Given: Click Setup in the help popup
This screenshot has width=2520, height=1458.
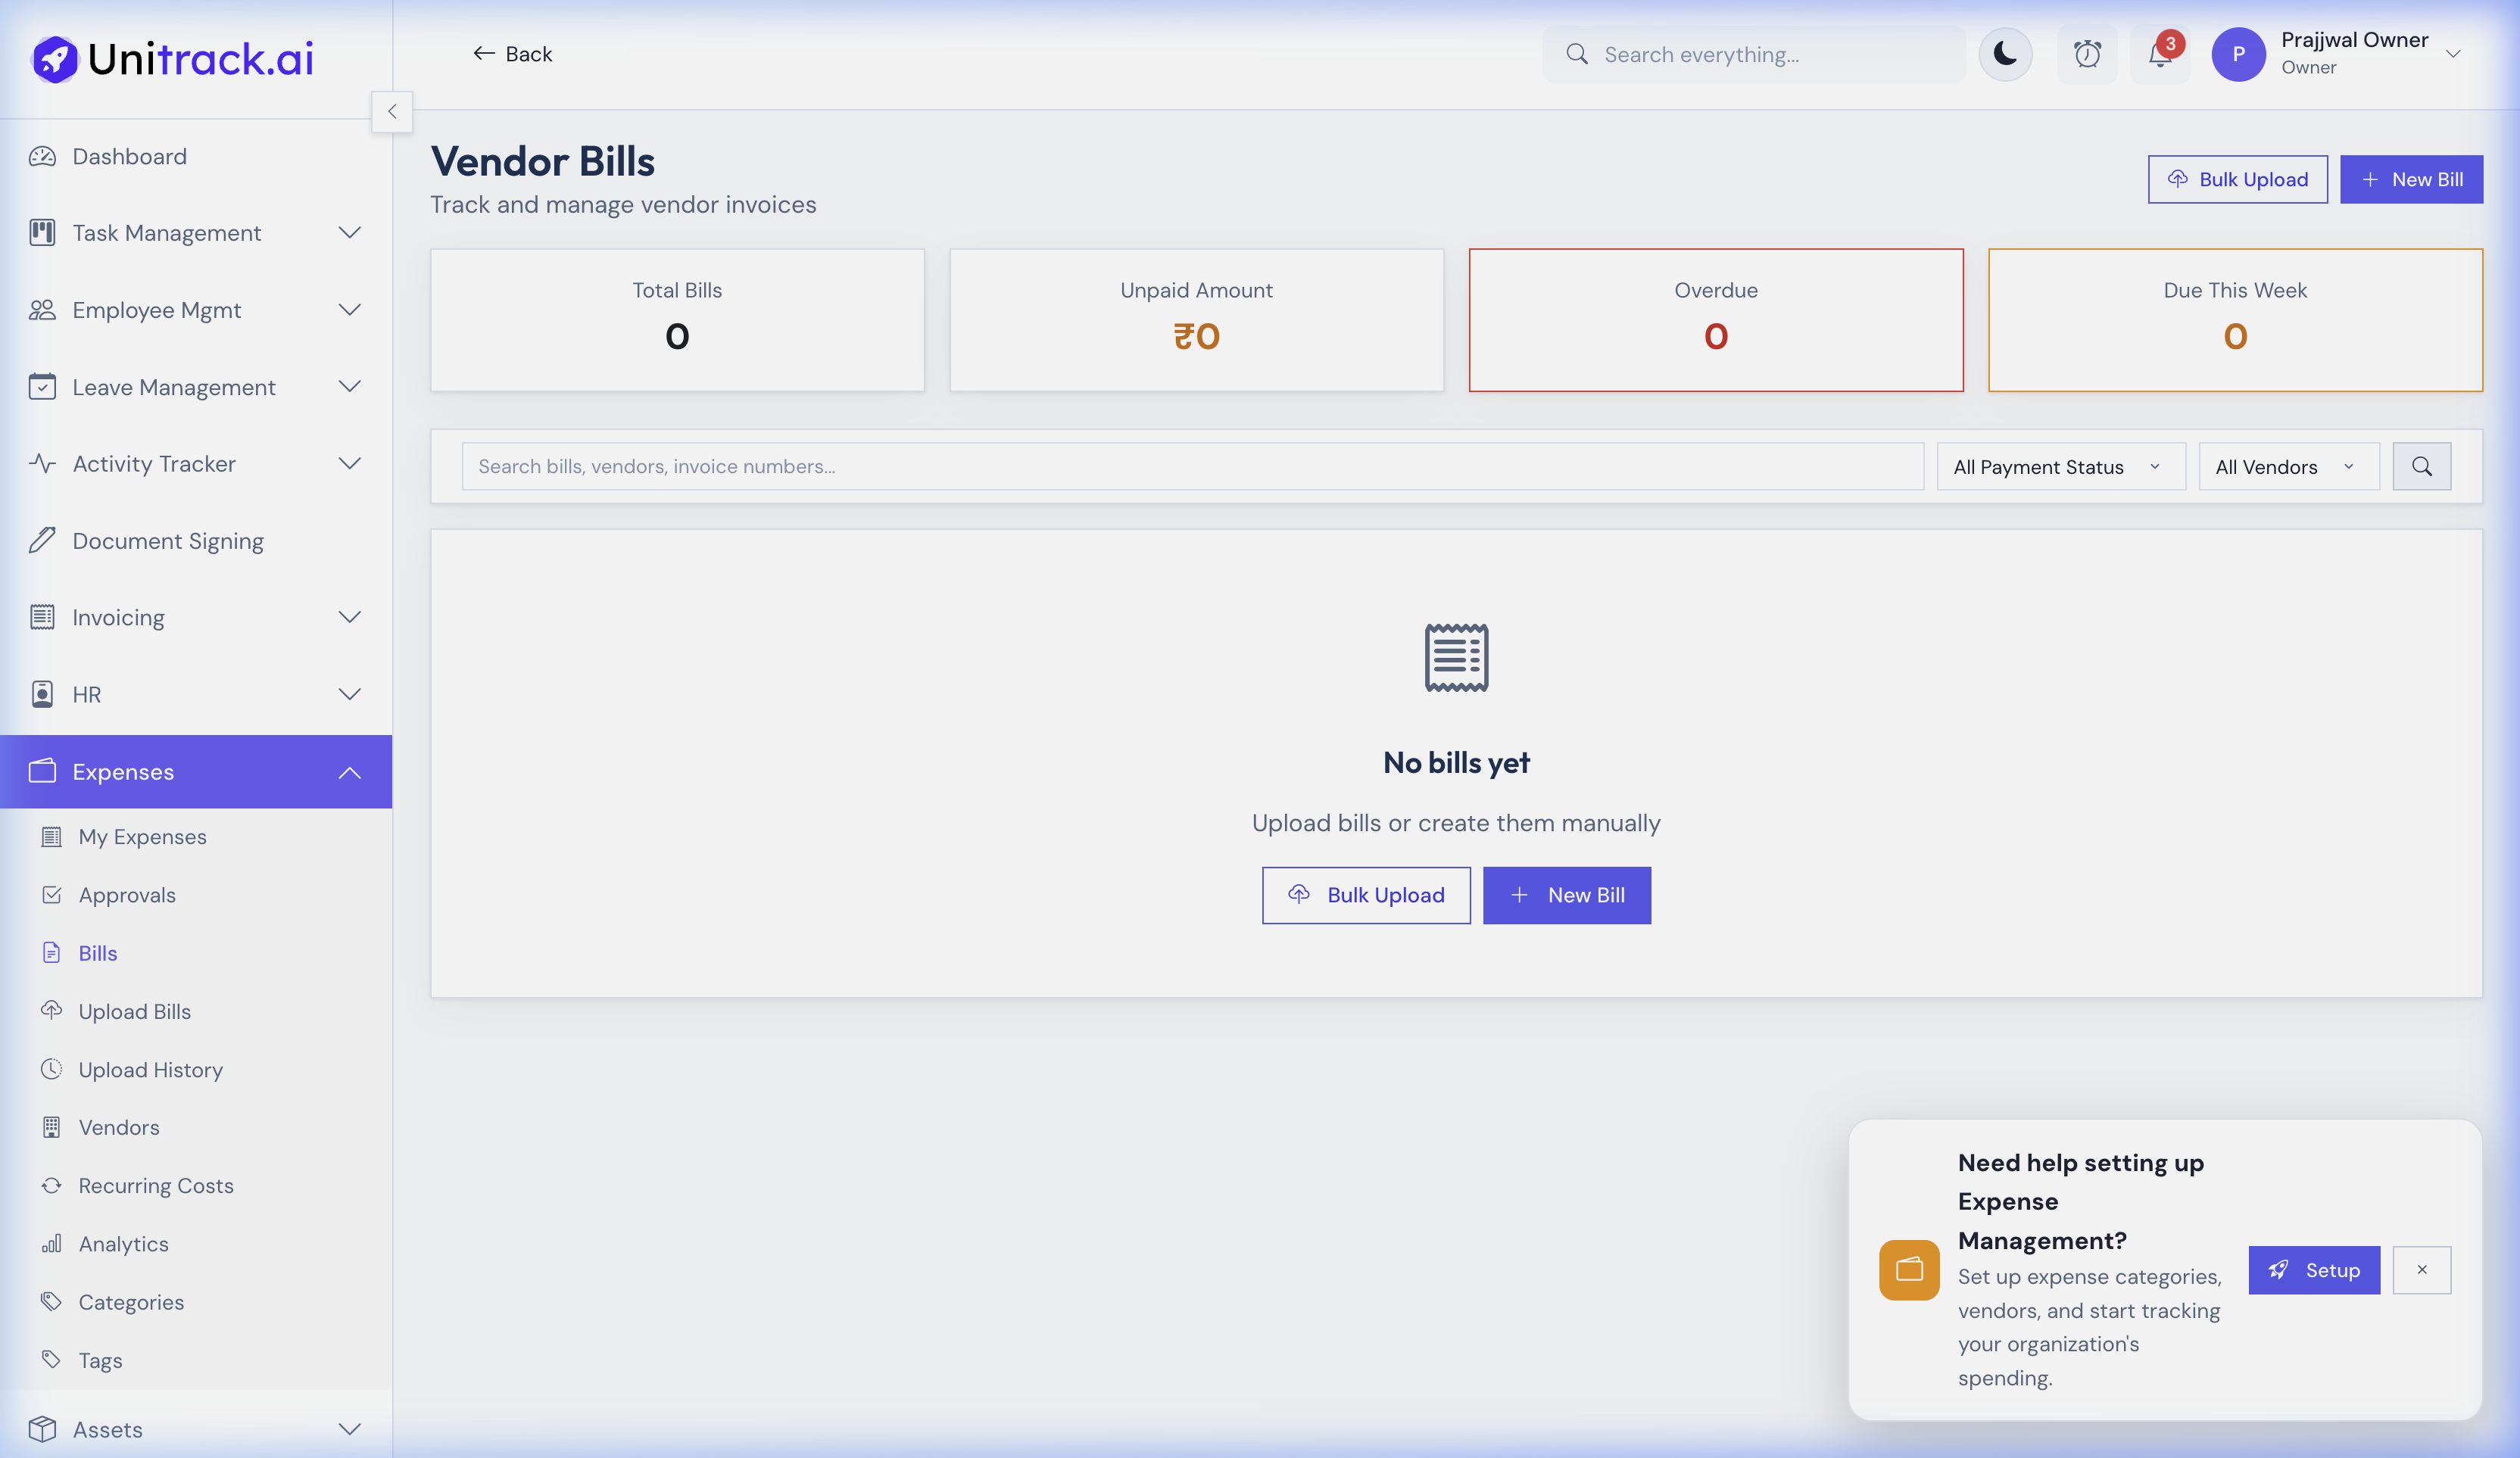Looking at the screenshot, I should click(2313, 1270).
